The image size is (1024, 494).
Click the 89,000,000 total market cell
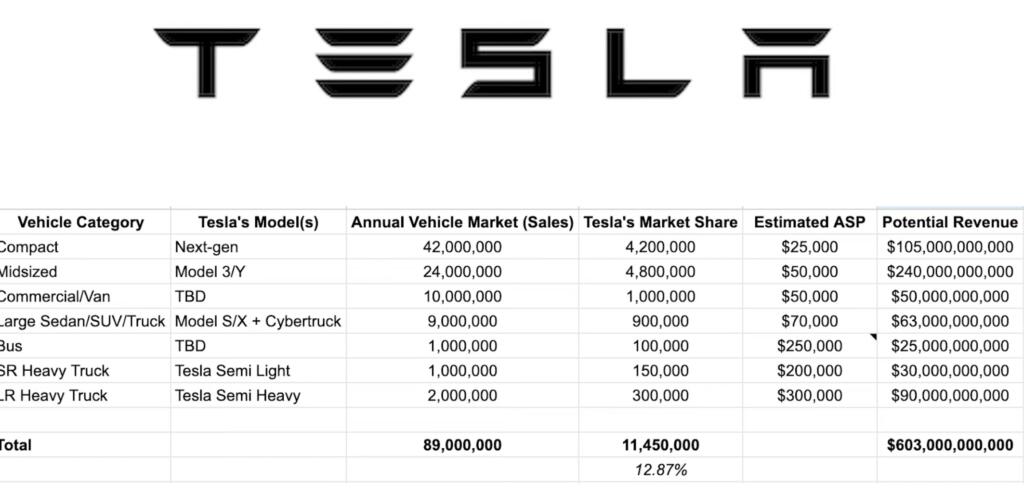[462, 445]
